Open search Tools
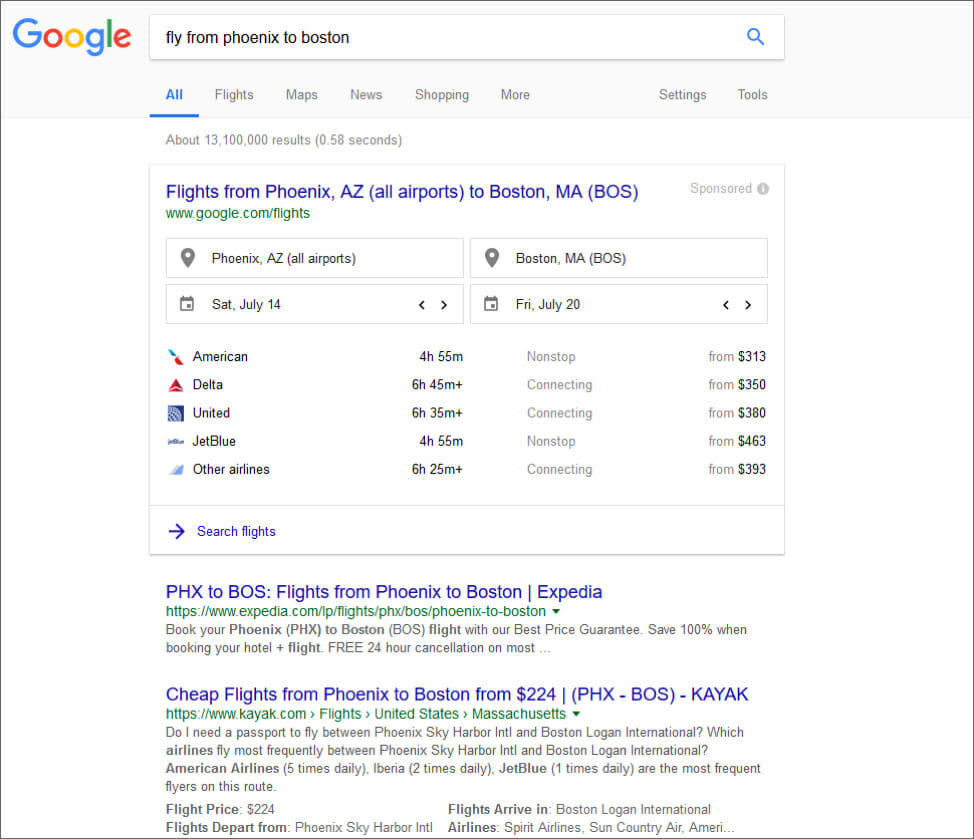974x839 pixels. point(752,94)
